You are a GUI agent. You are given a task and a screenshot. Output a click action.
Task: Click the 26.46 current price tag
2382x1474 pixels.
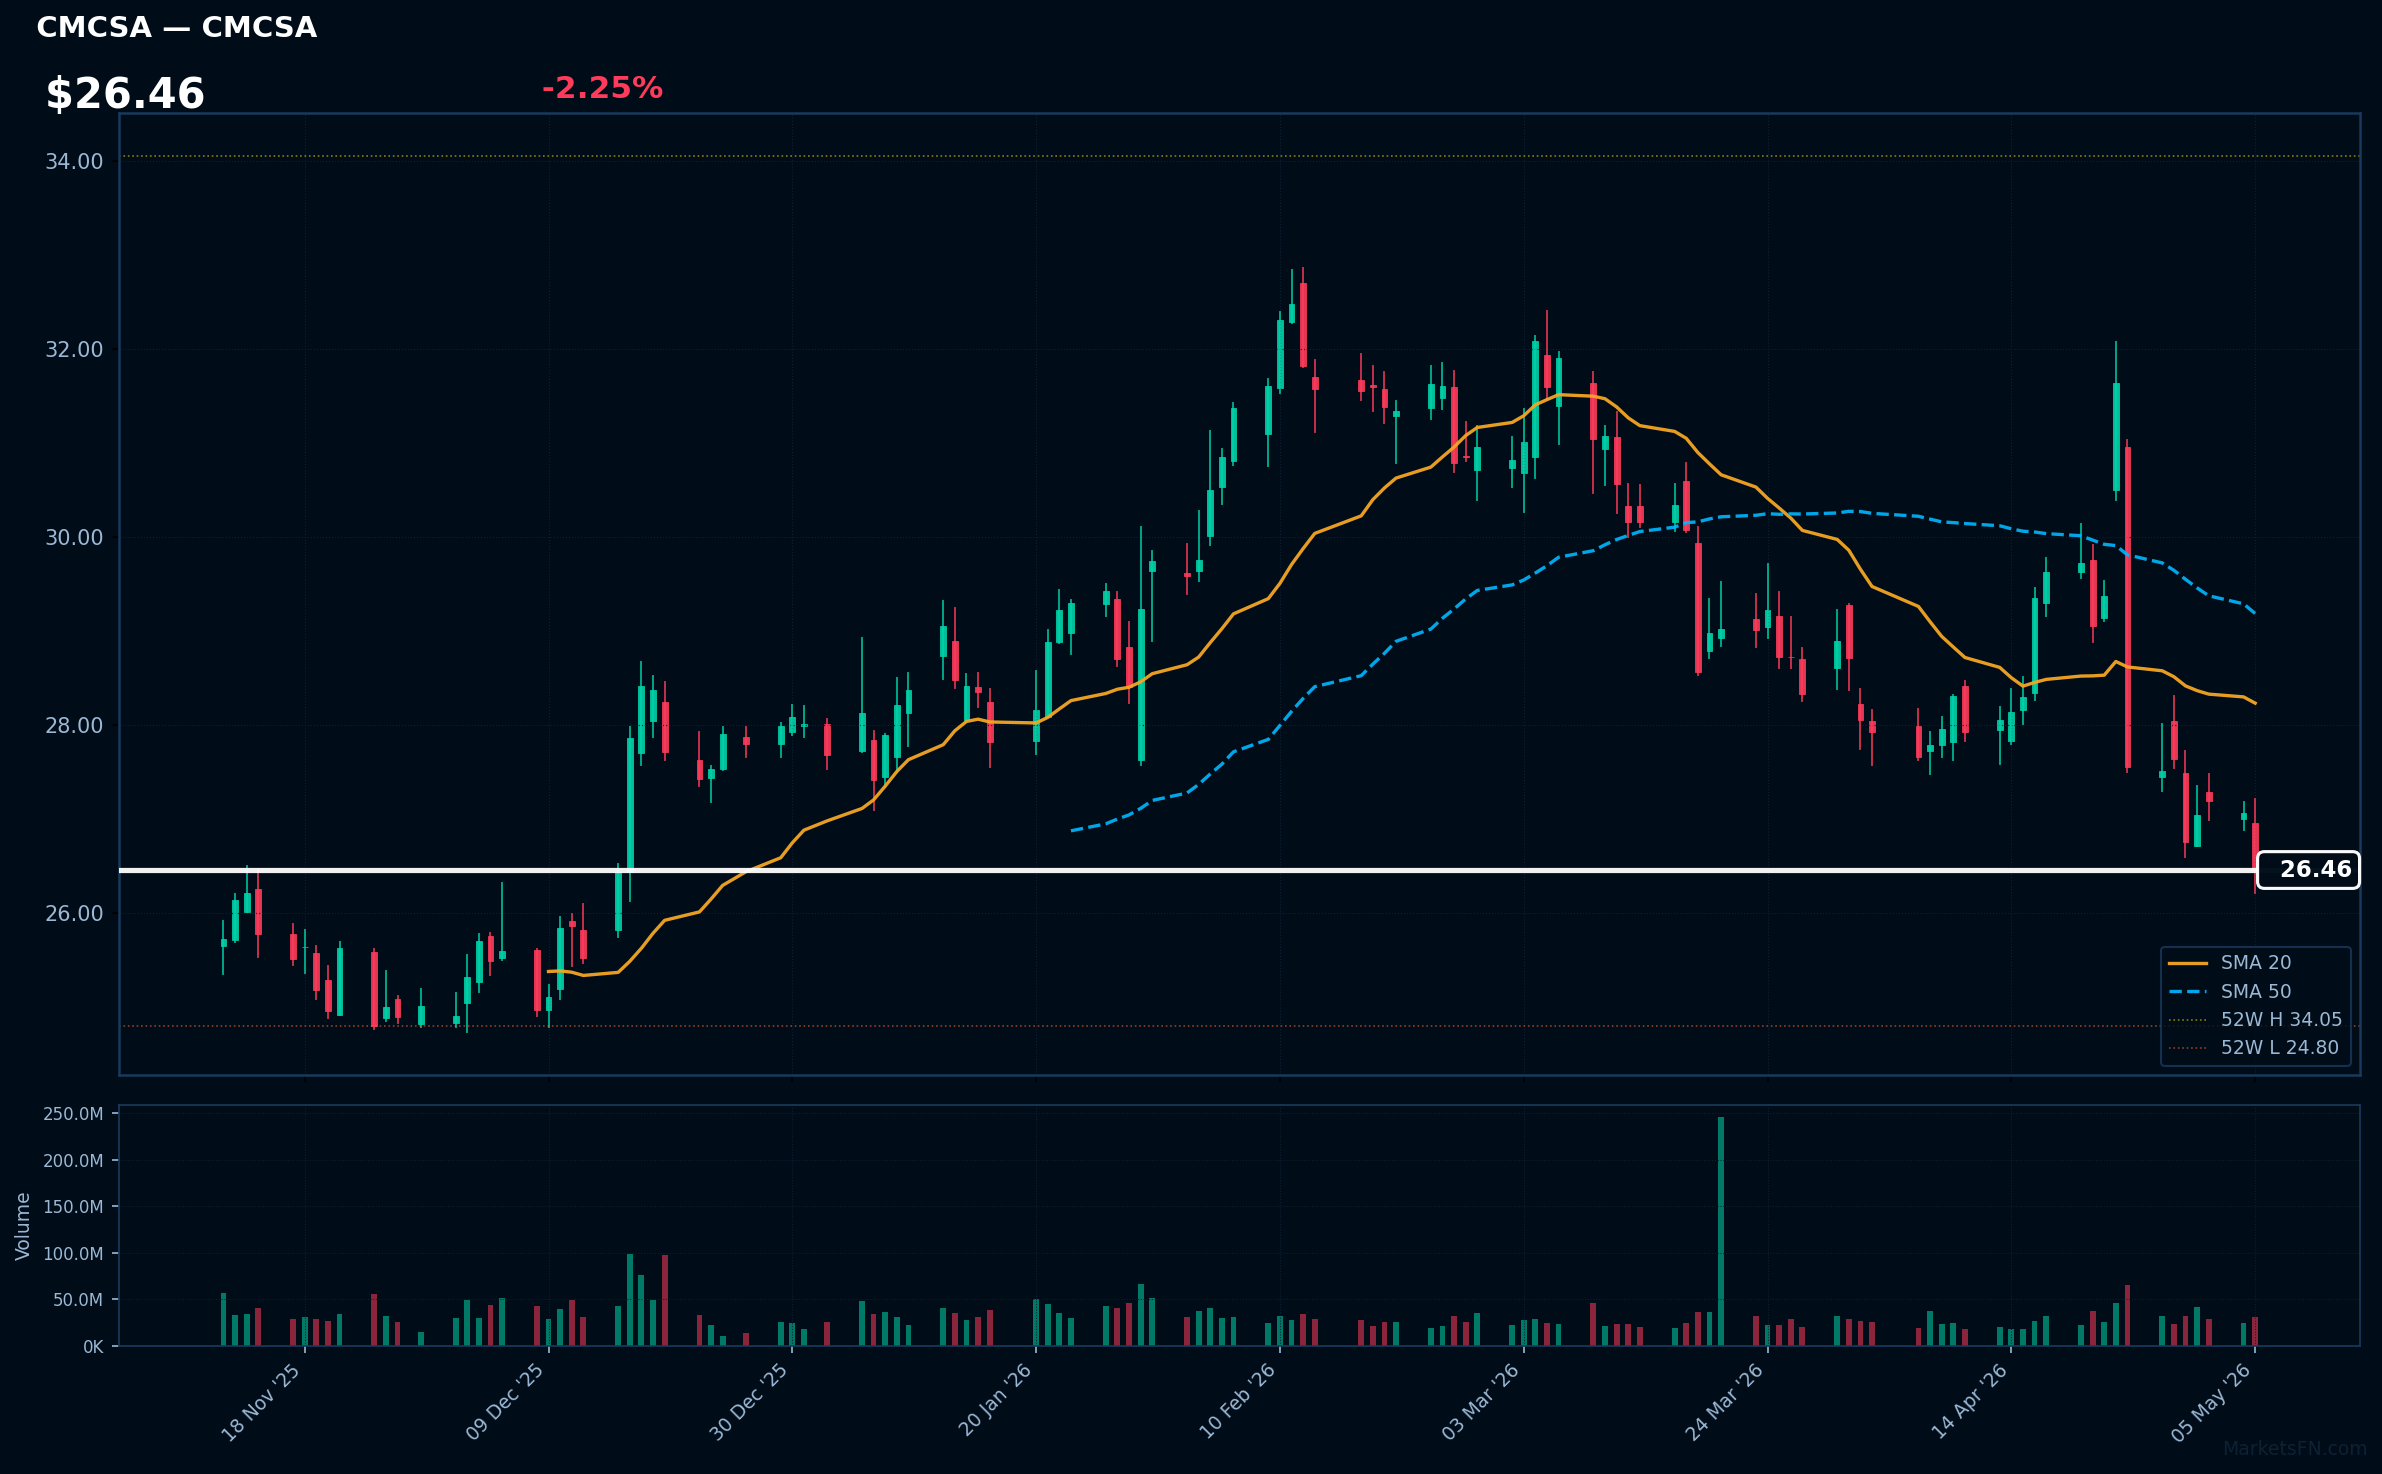point(2308,870)
